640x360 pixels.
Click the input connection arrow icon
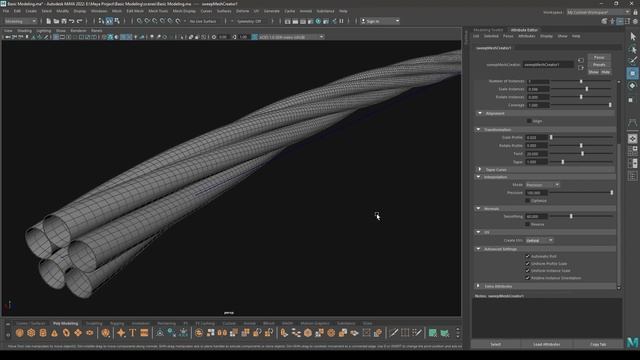[581, 60]
